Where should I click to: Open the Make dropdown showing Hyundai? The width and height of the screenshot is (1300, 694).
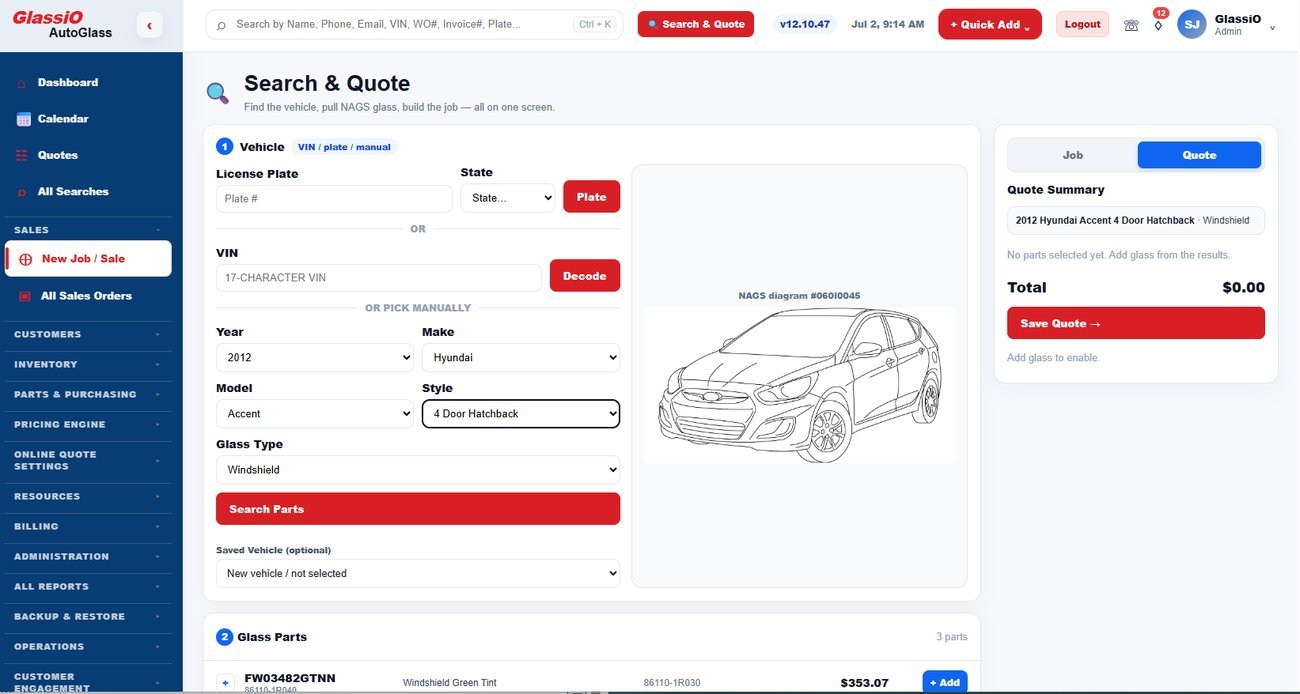click(521, 358)
